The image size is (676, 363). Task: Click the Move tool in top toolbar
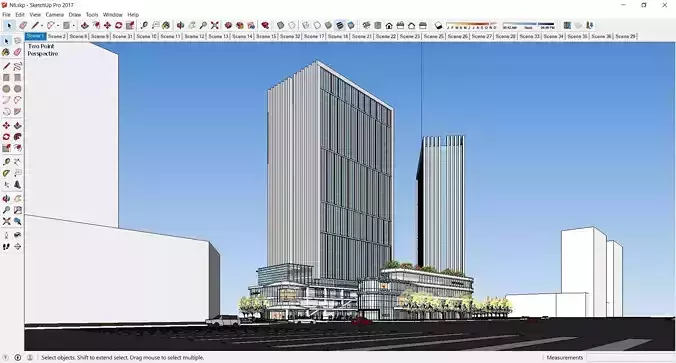[107, 25]
